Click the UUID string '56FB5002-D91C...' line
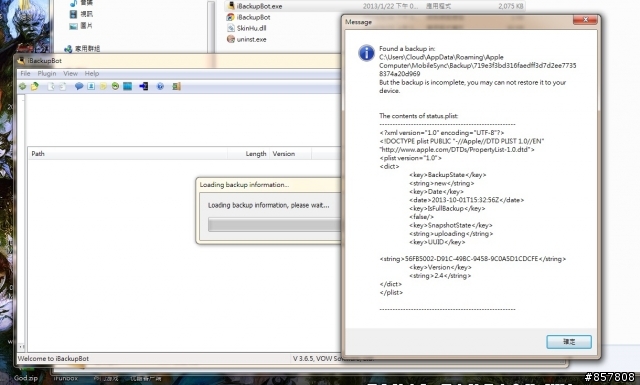Image resolution: width=640 pixels, height=385 pixels. (x=473, y=259)
